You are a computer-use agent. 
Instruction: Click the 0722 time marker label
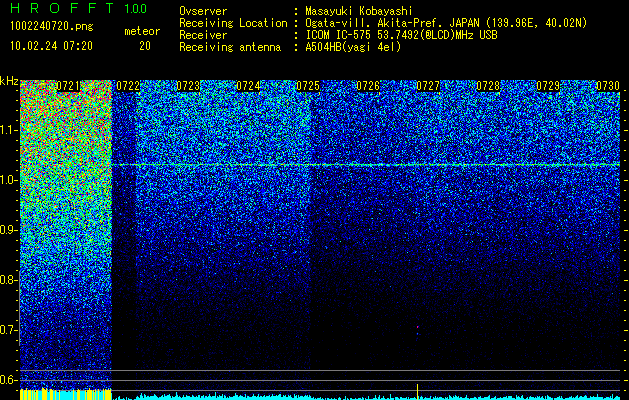tap(128, 86)
